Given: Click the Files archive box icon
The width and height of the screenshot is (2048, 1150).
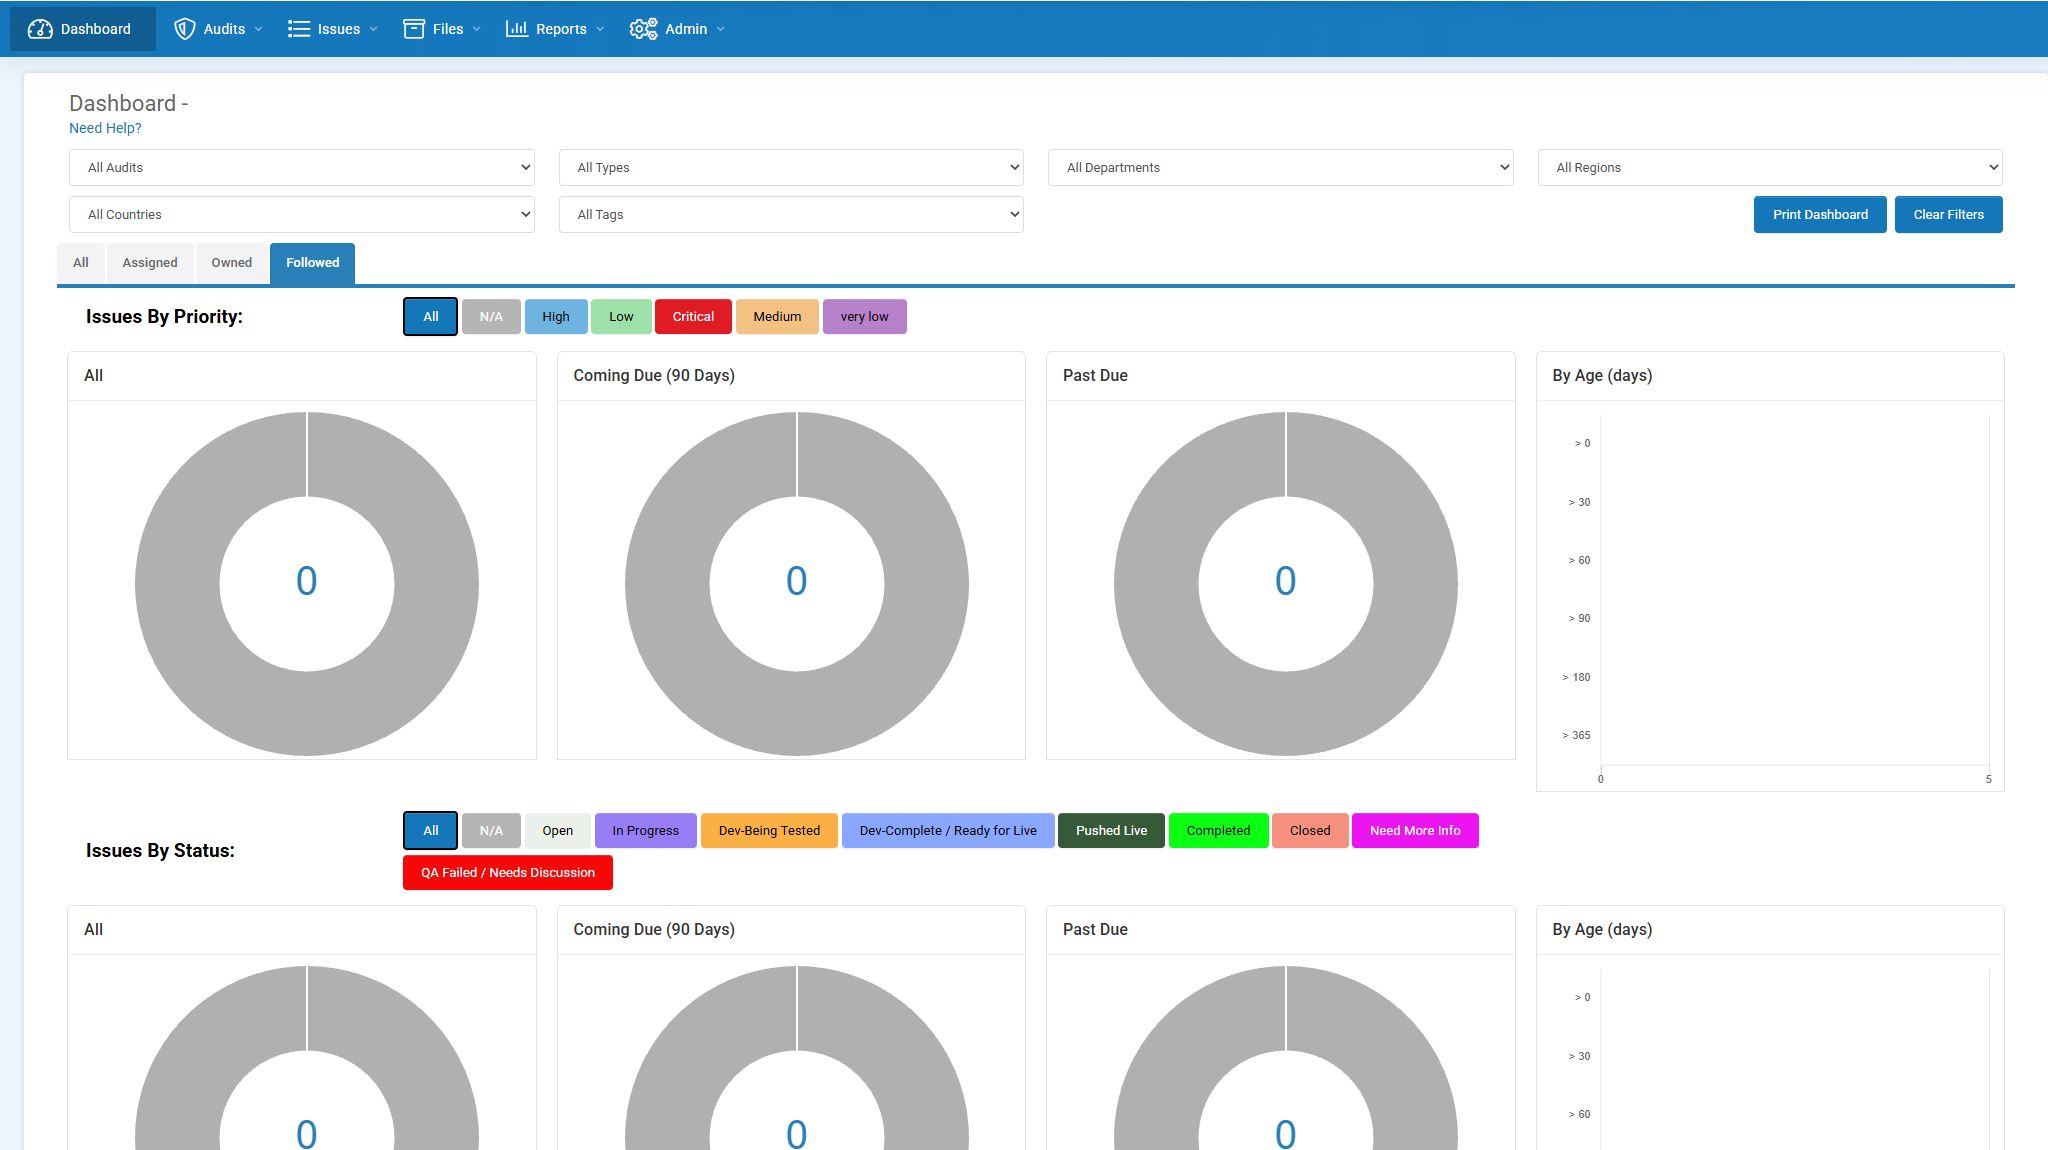Looking at the screenshot, I should coord(414,29).
